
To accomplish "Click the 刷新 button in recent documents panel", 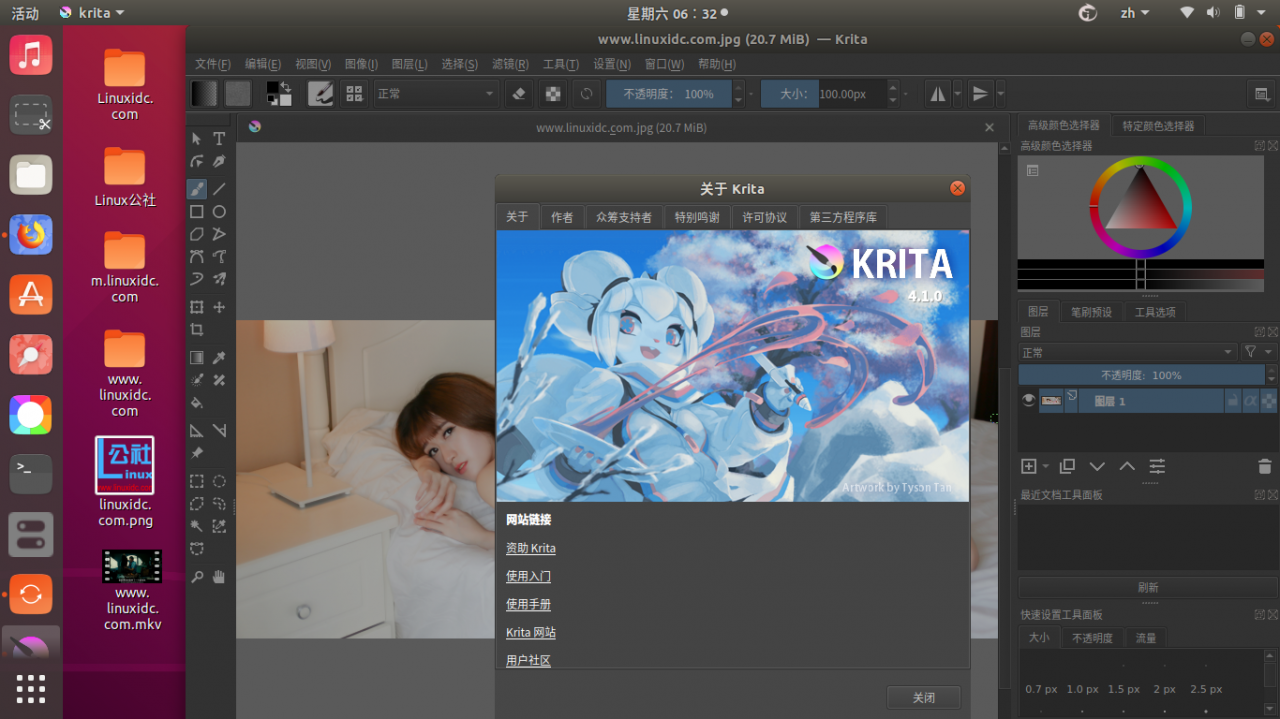I will pos(1148,587).
